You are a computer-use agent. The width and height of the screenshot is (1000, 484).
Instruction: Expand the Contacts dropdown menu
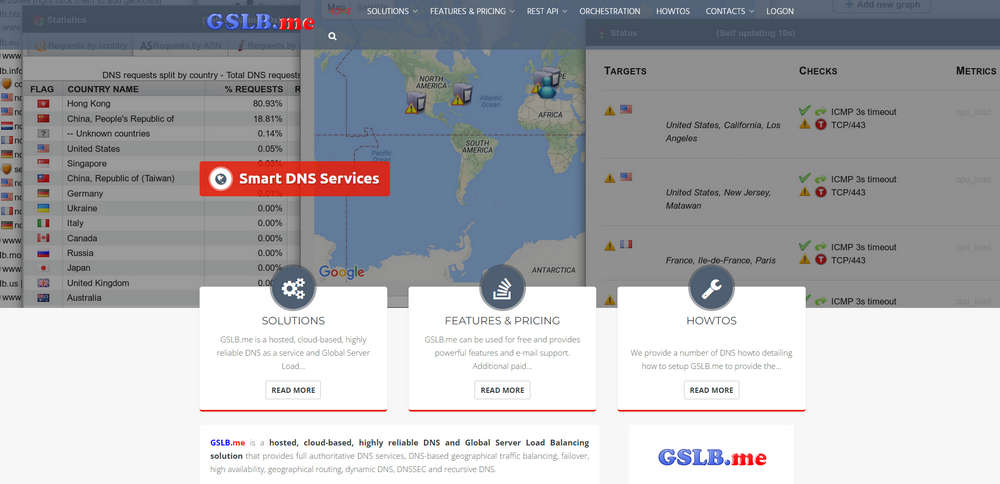[x=730, y=11]
